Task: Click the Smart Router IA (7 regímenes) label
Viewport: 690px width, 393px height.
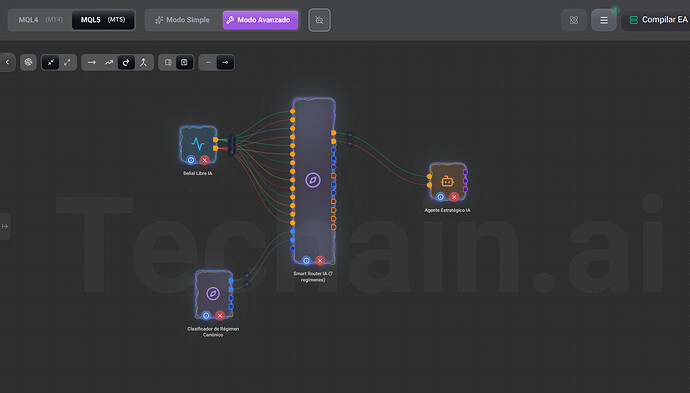Action: pos(313,276)
